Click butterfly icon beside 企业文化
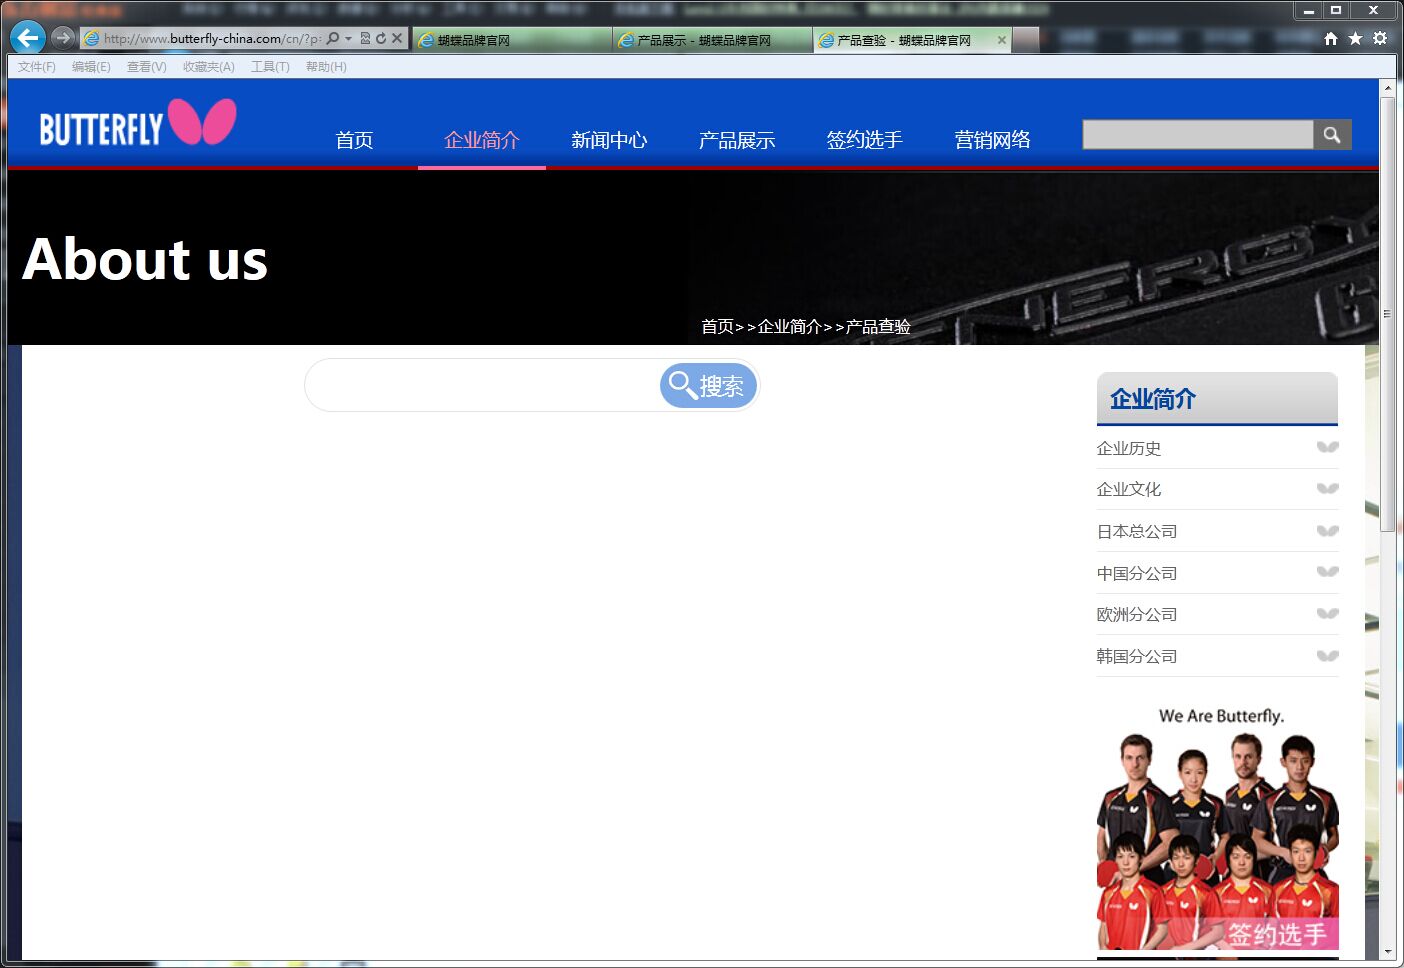Viewport: 1404px width, 968px height. (x=1327, y=488)
